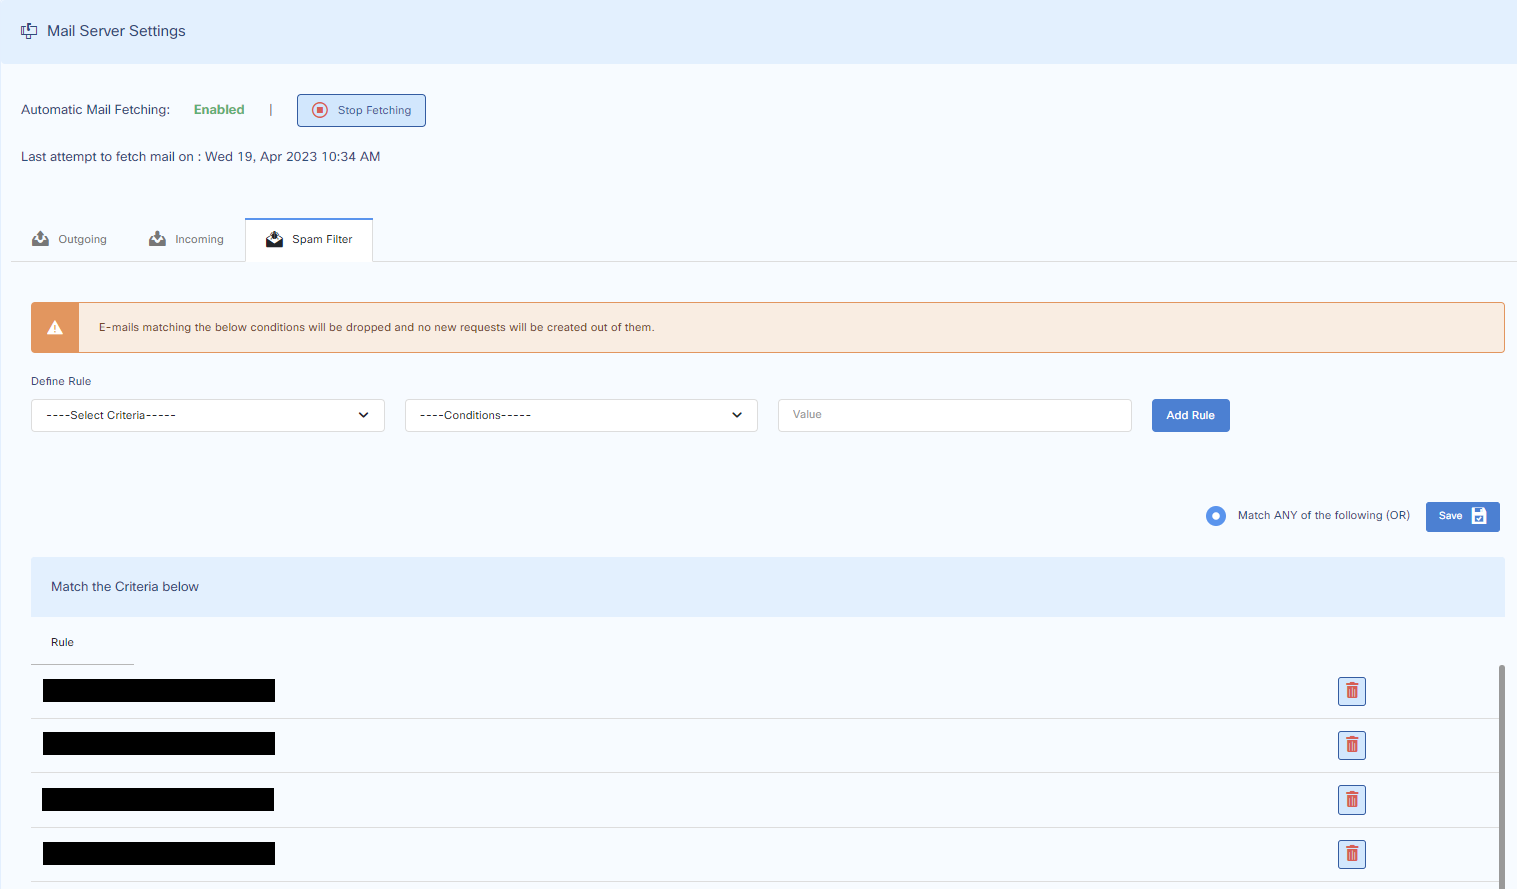Click the Mail Server Settings header icon
1517x889 pixels.
(x=29, y=31)
